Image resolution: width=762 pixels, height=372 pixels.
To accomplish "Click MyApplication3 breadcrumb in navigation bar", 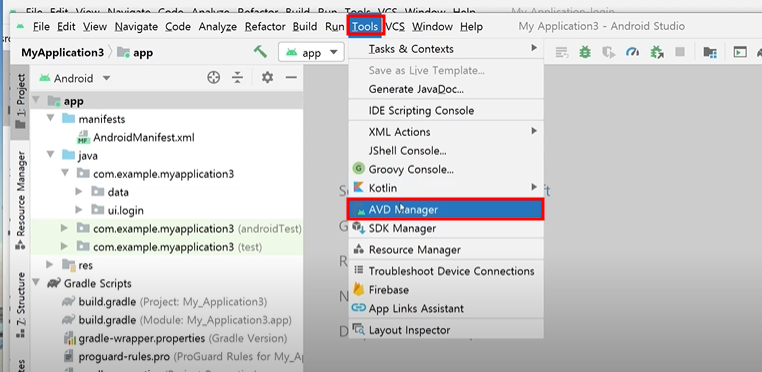I will [x=62, y=53].
